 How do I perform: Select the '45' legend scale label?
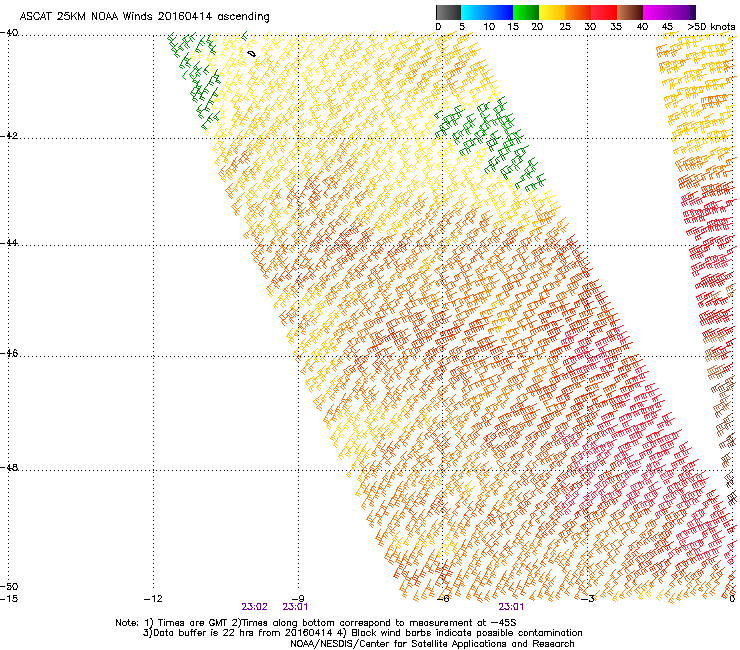coord(667,27)
